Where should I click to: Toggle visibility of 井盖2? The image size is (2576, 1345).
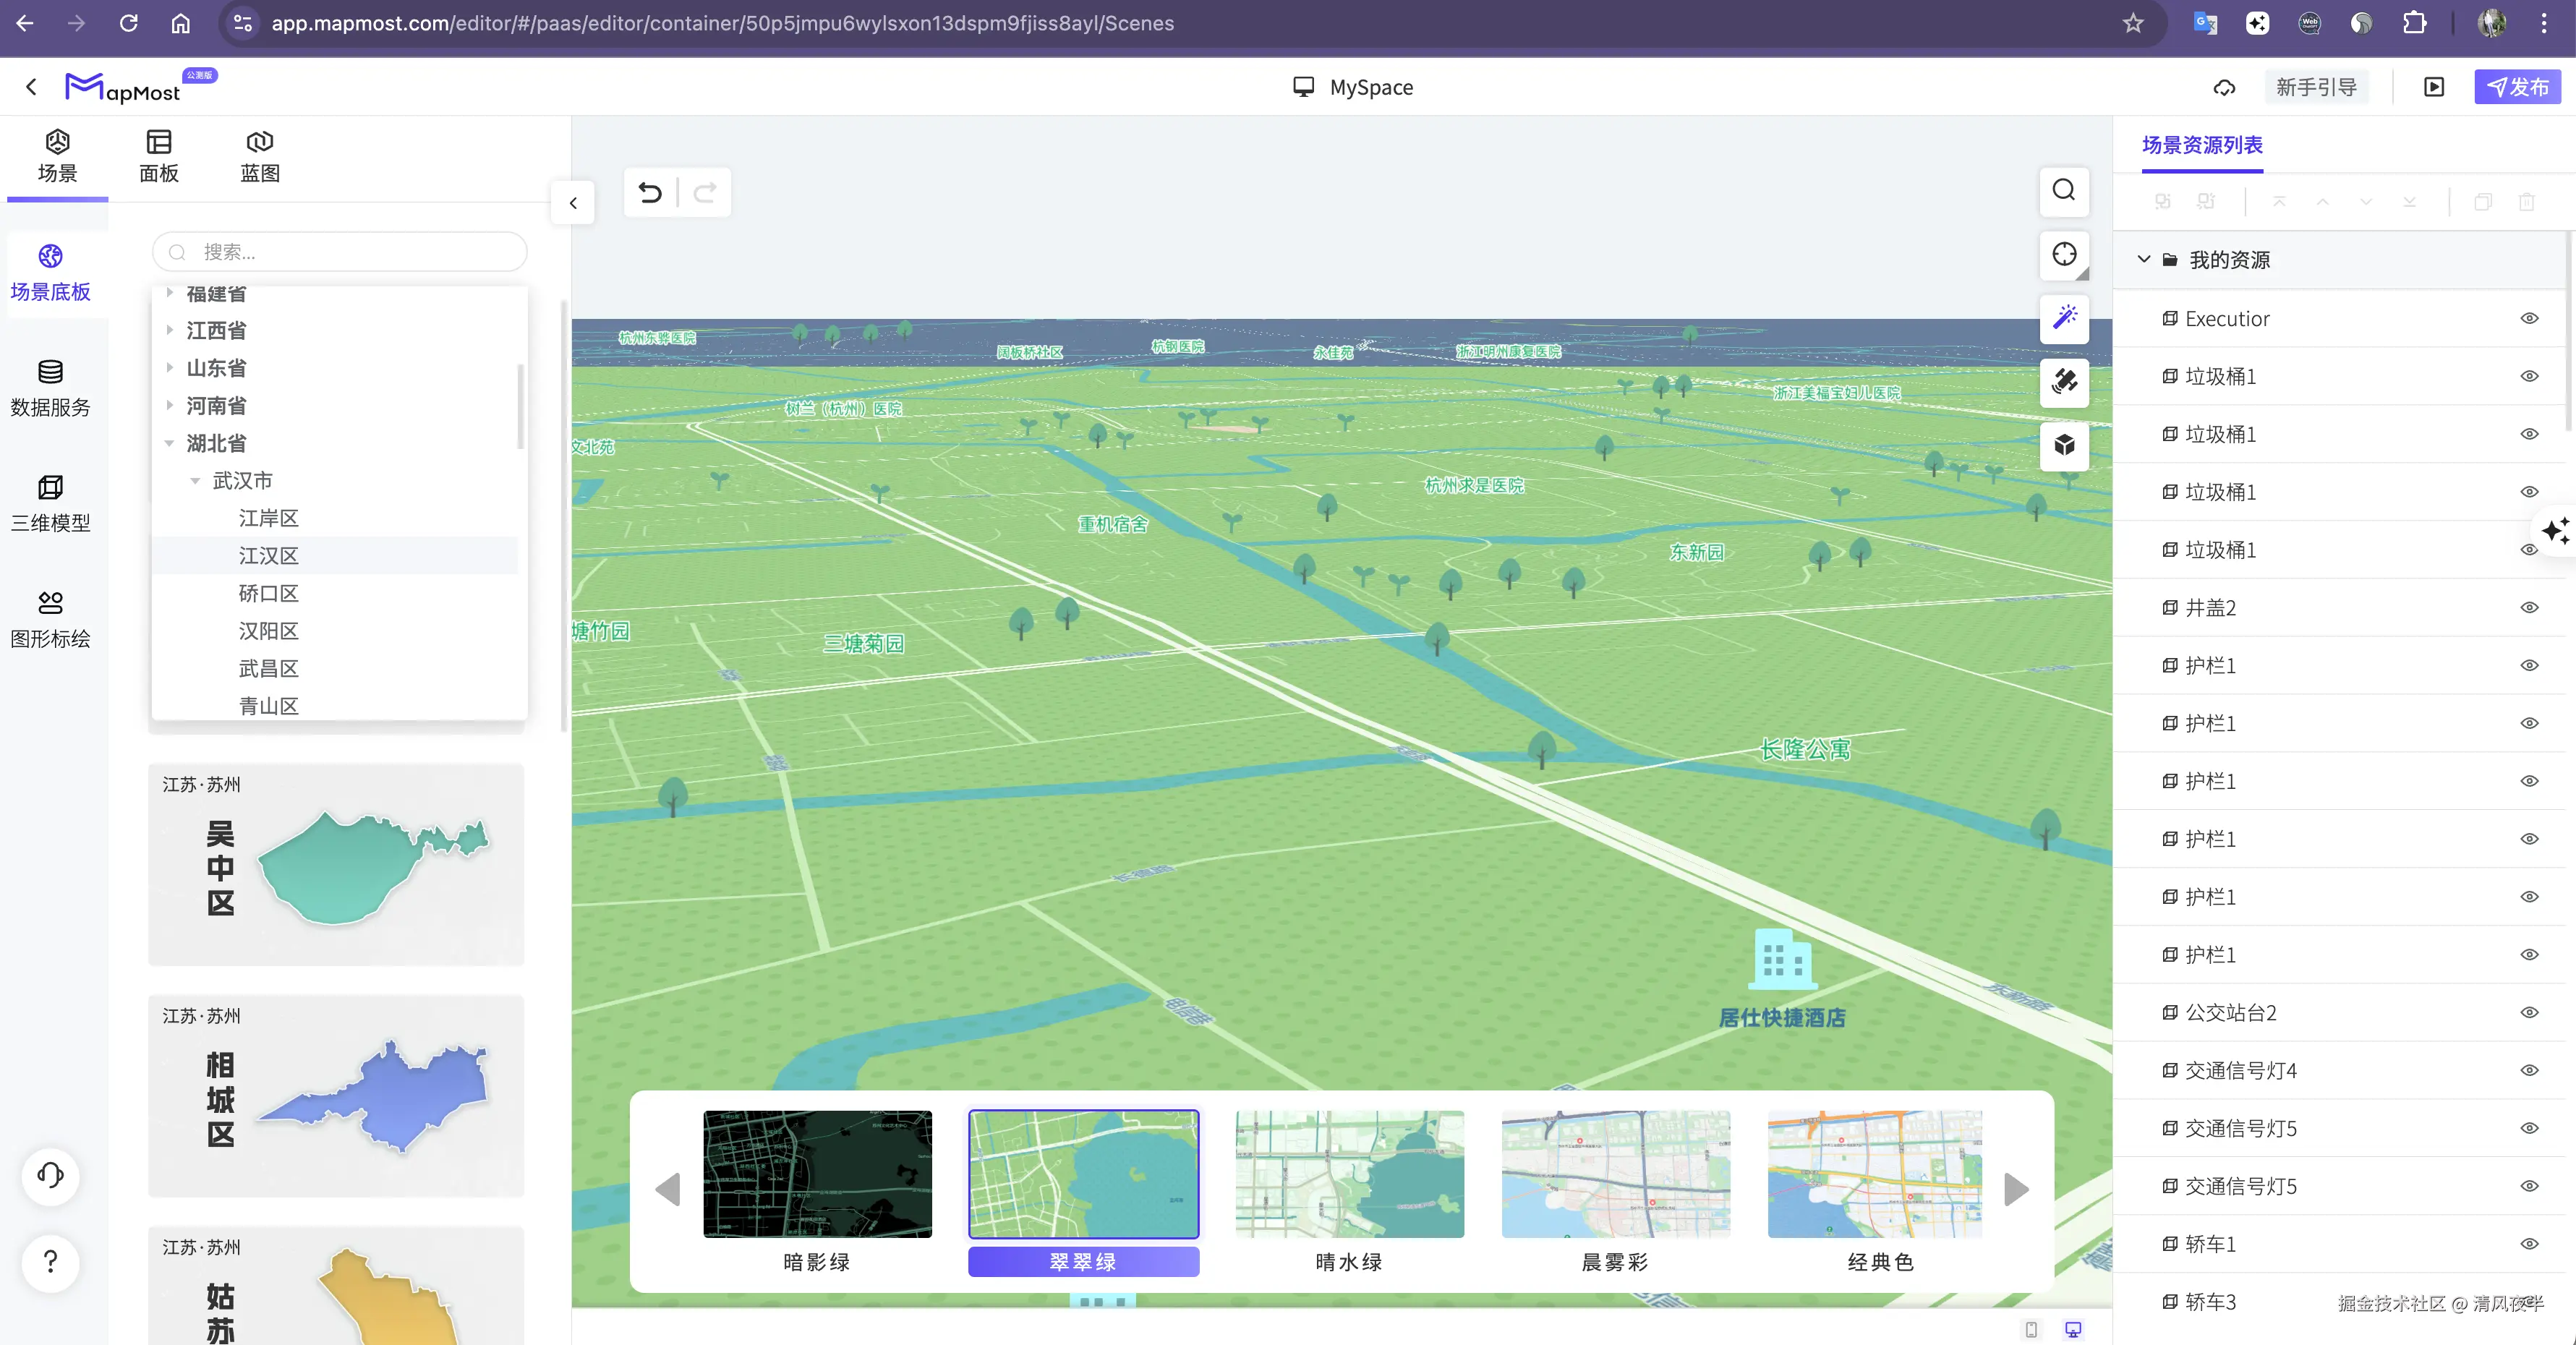point(2528,607)
